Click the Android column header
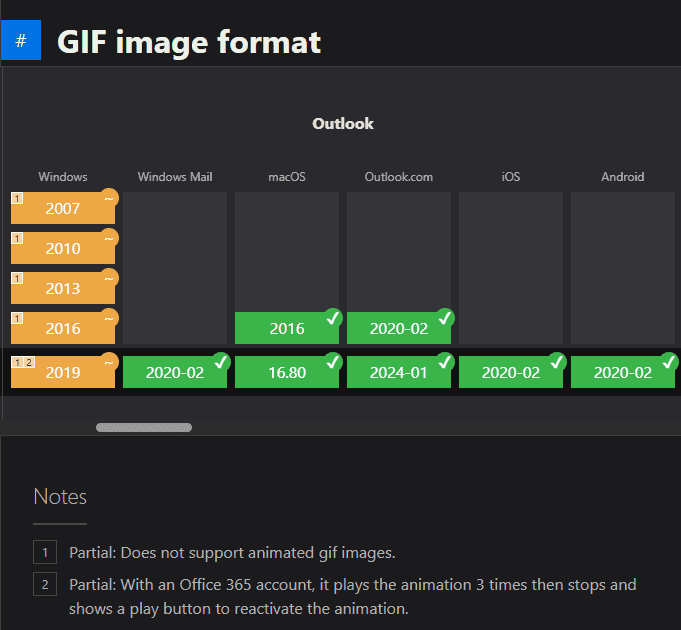The width and height of the screenshot is (681, 630). coord(623,177)
